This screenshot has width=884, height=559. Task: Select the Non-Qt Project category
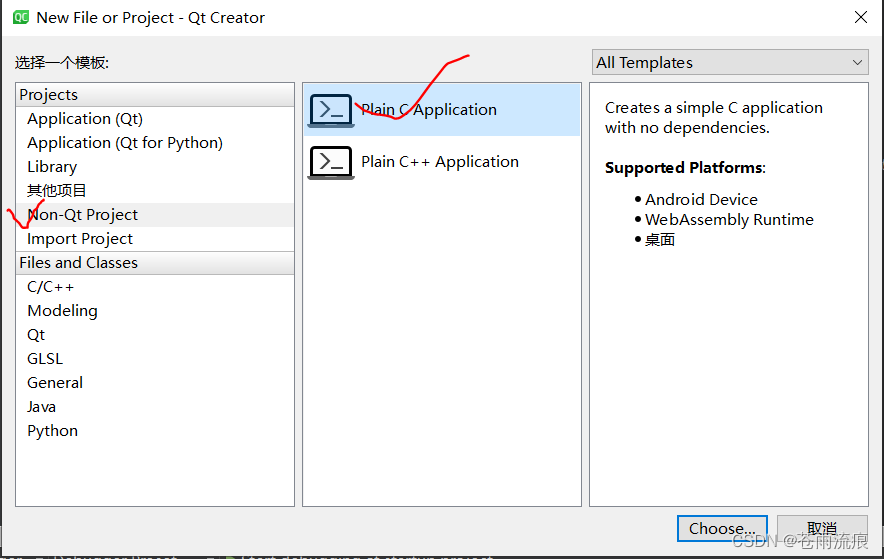(x=155, y=215)
